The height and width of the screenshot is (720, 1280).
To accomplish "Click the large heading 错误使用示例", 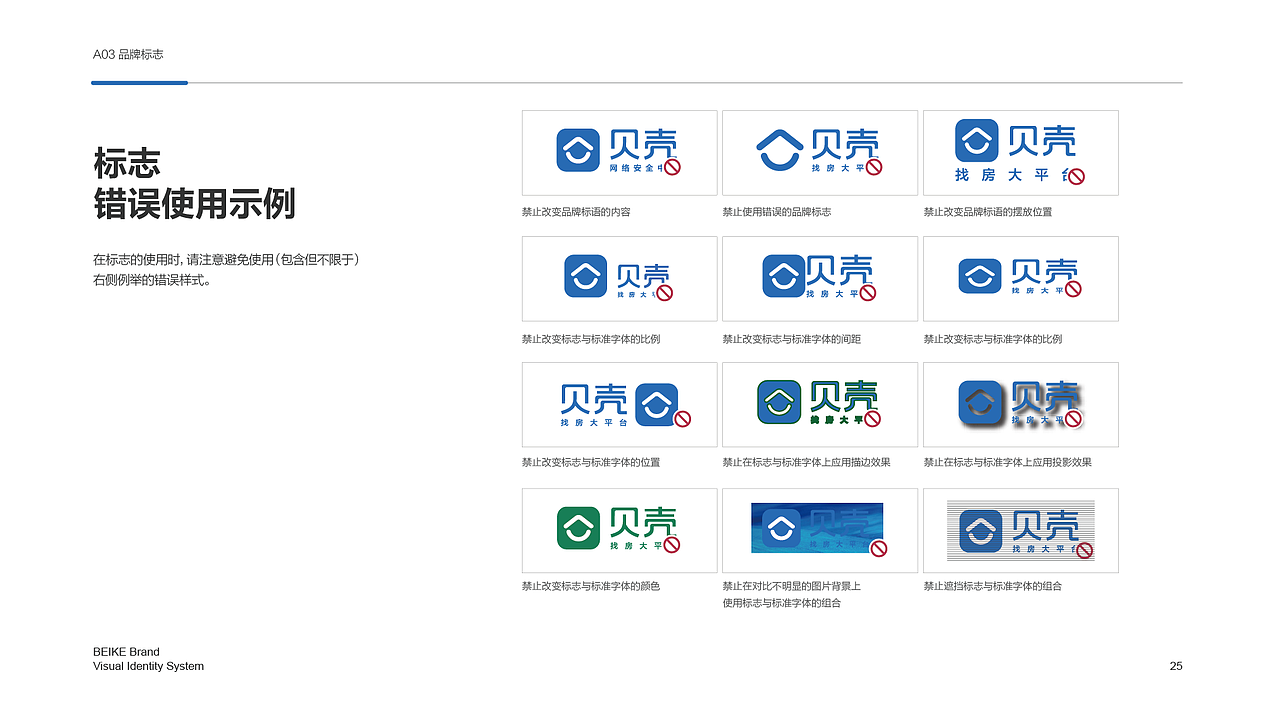I will coord(194,204).
